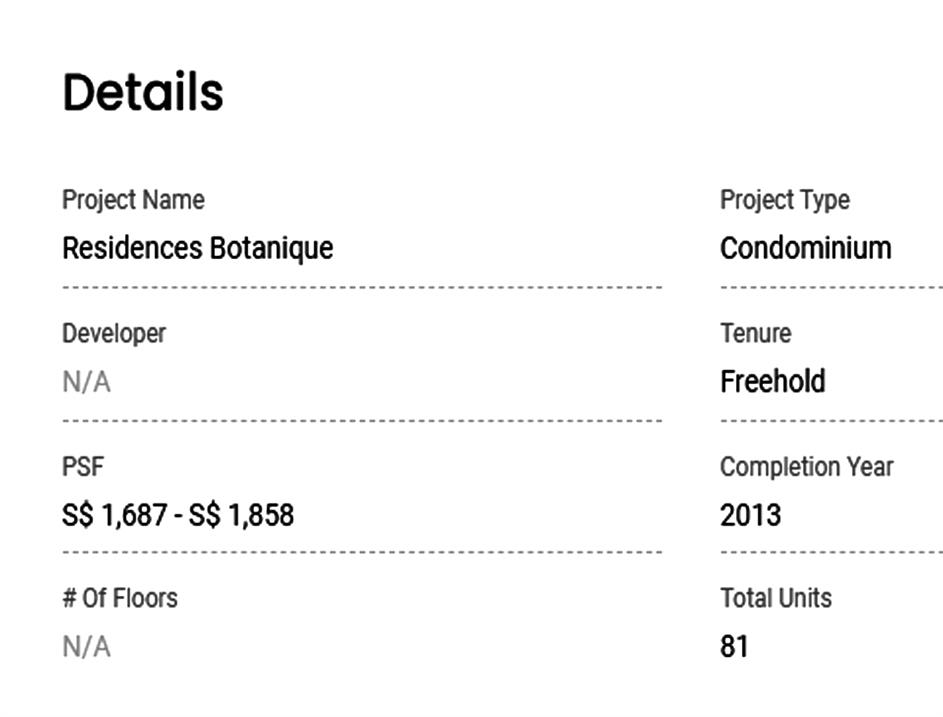943x717 pixels.
Task: Click the PSF label
Action: [x=82, y=466]
